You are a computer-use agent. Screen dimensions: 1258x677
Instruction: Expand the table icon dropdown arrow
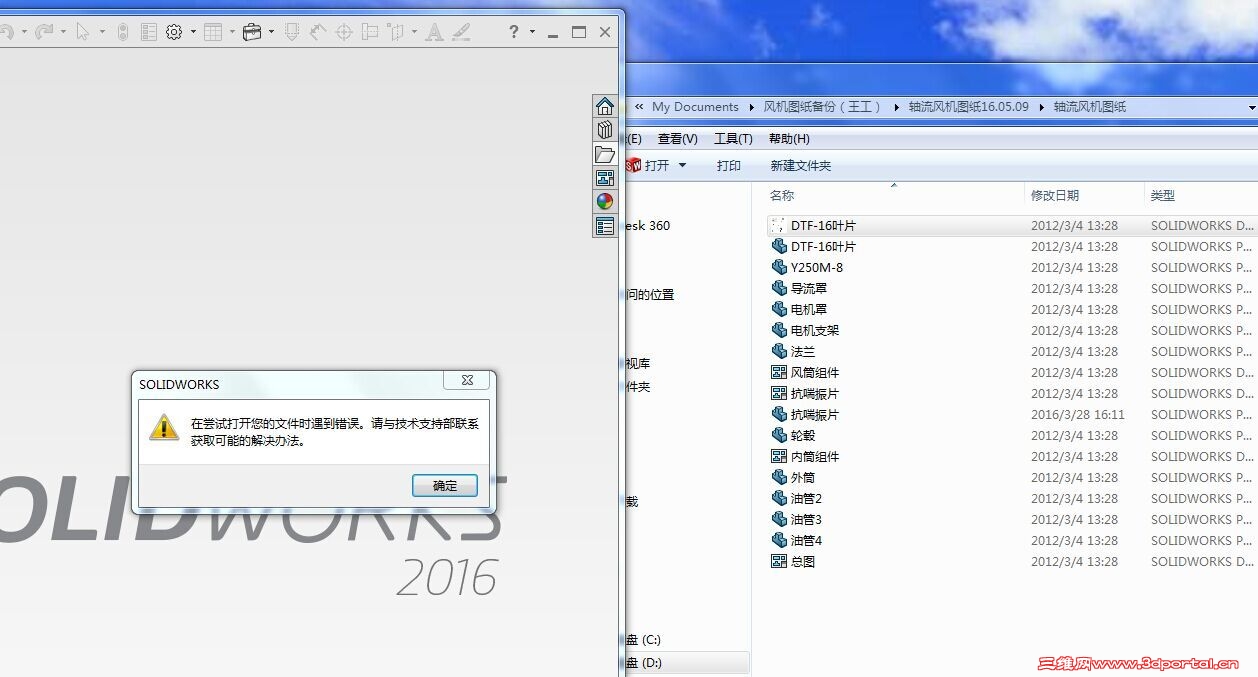tap(232, 32)
